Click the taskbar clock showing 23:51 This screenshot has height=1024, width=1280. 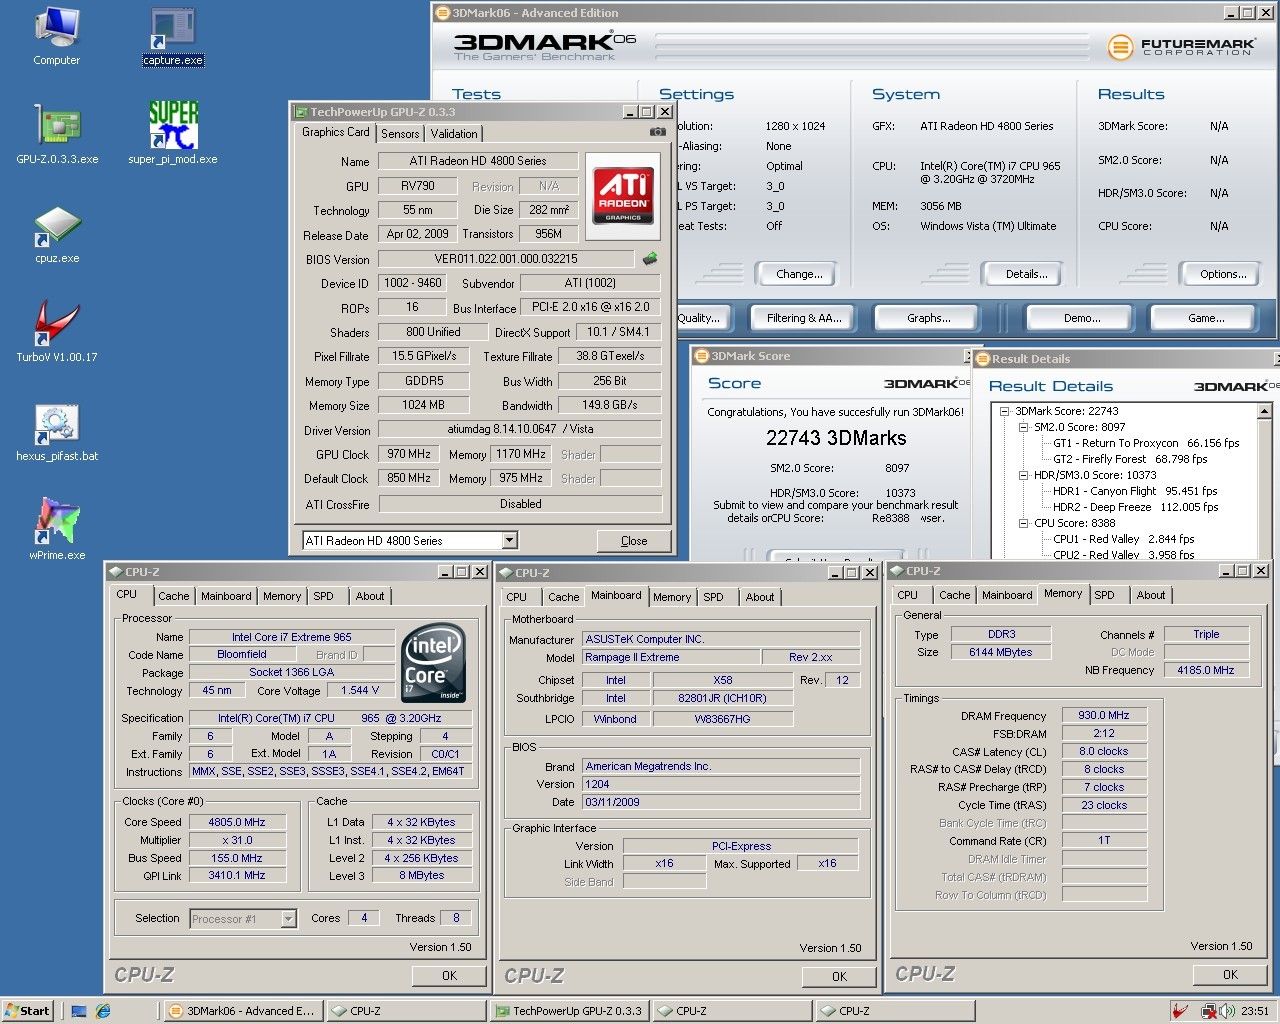(x=1254, y=1011)
